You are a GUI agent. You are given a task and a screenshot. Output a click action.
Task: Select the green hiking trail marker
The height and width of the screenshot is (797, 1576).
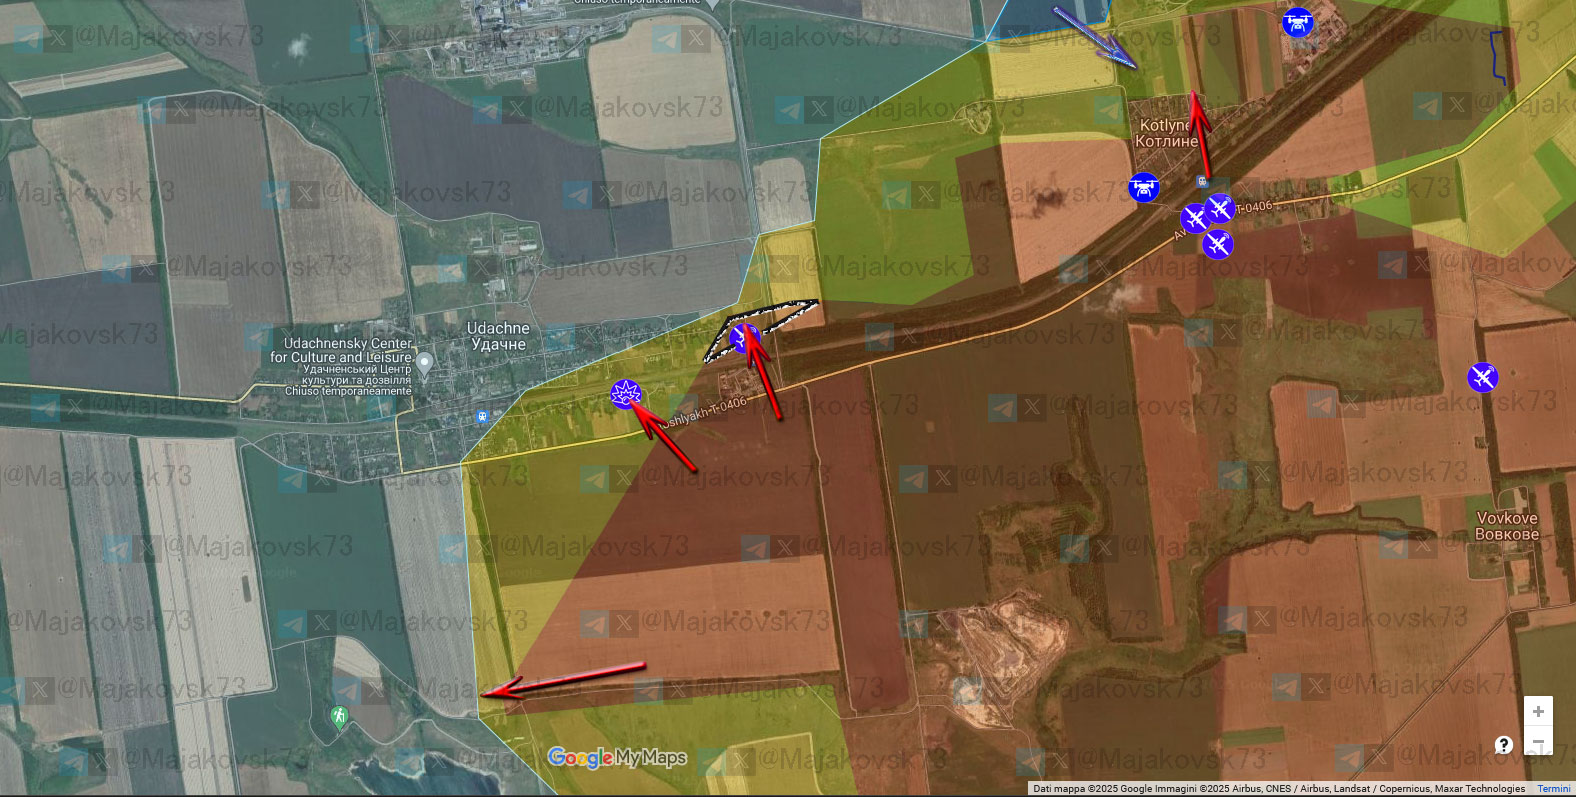point(339,716)
